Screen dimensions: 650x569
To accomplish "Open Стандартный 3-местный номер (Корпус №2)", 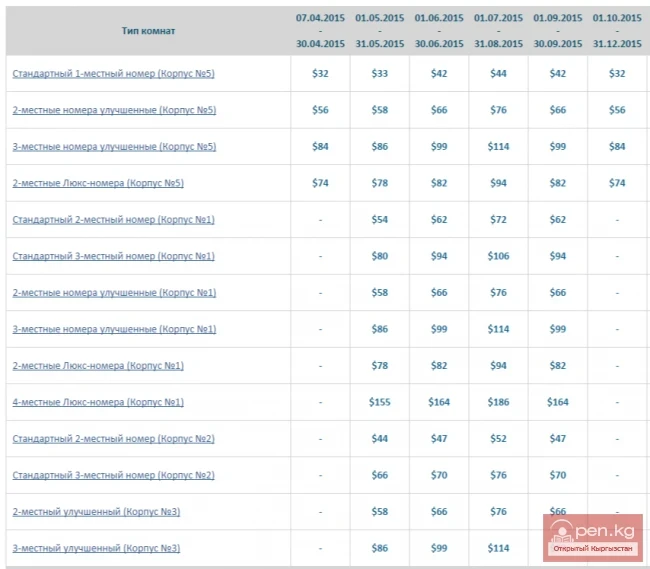I will pyautogui.click(x=113, y=475).
